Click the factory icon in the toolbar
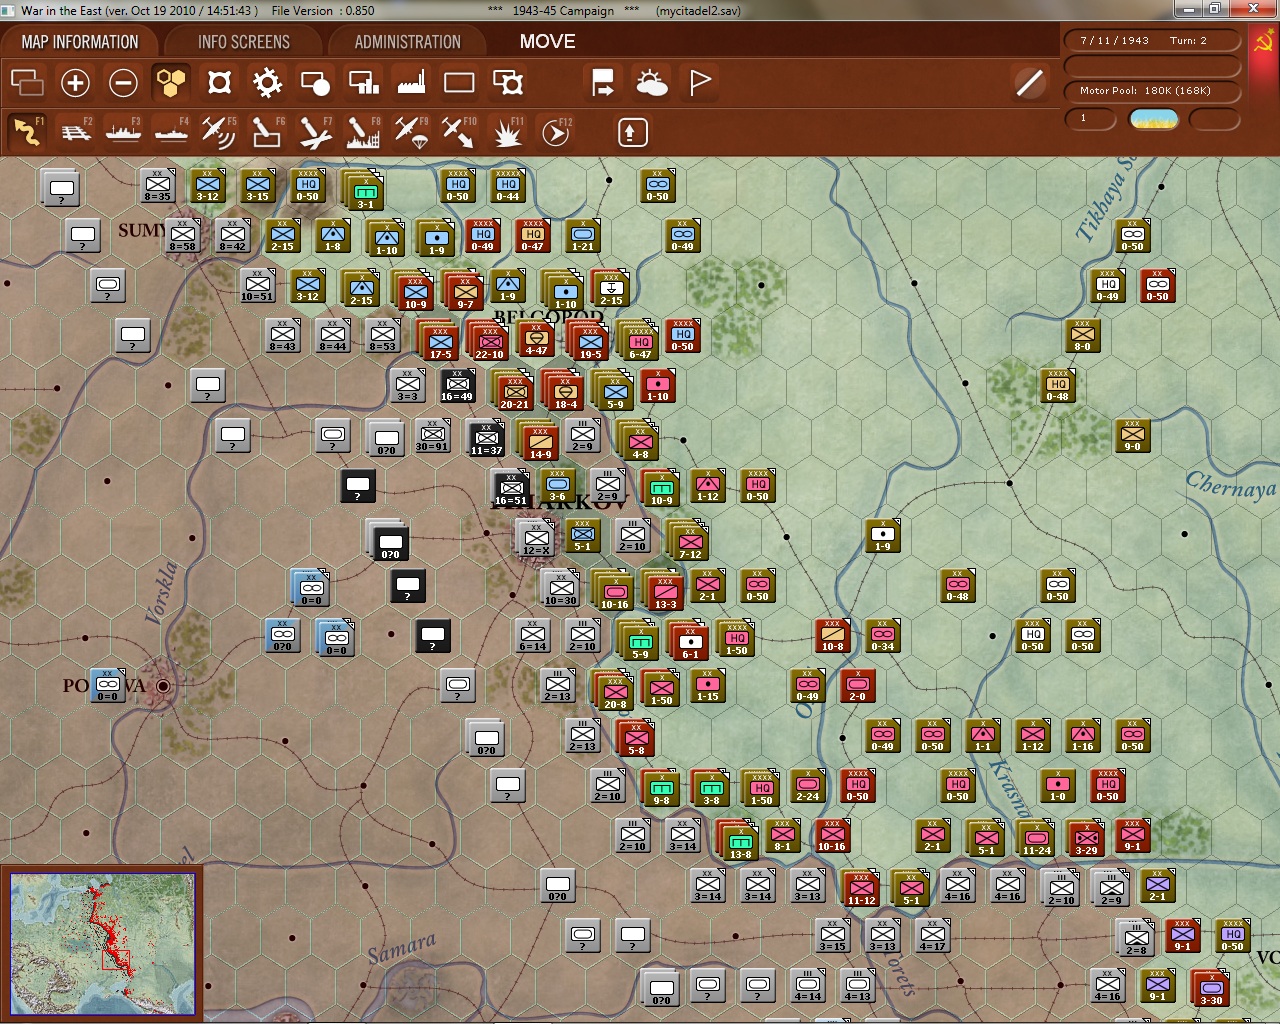This screenshot has height=1024, width=1280. (x=411, y=83)
